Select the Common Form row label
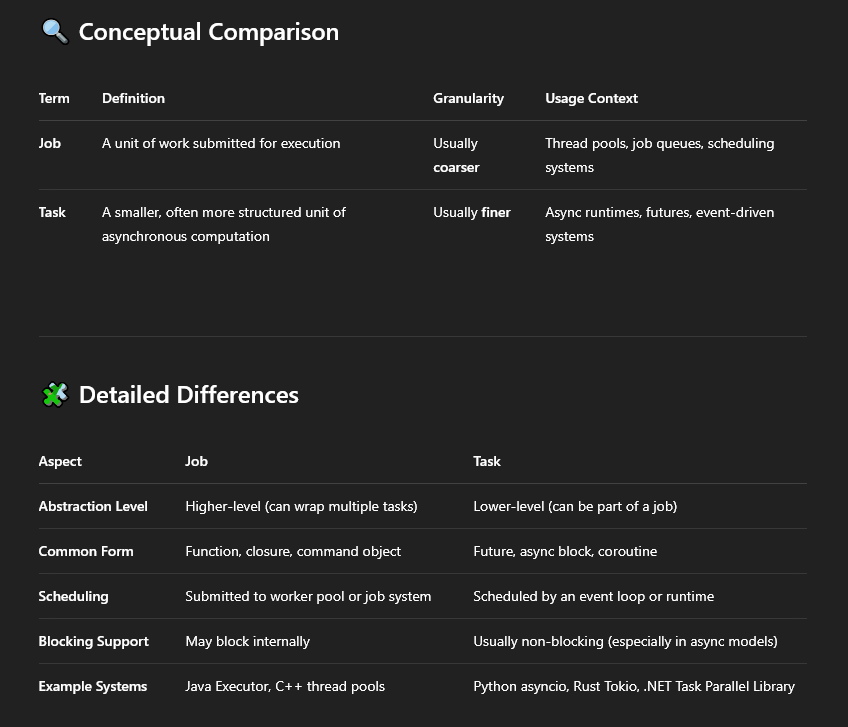The width and height of the screenshot is (848, 727). 86,551
